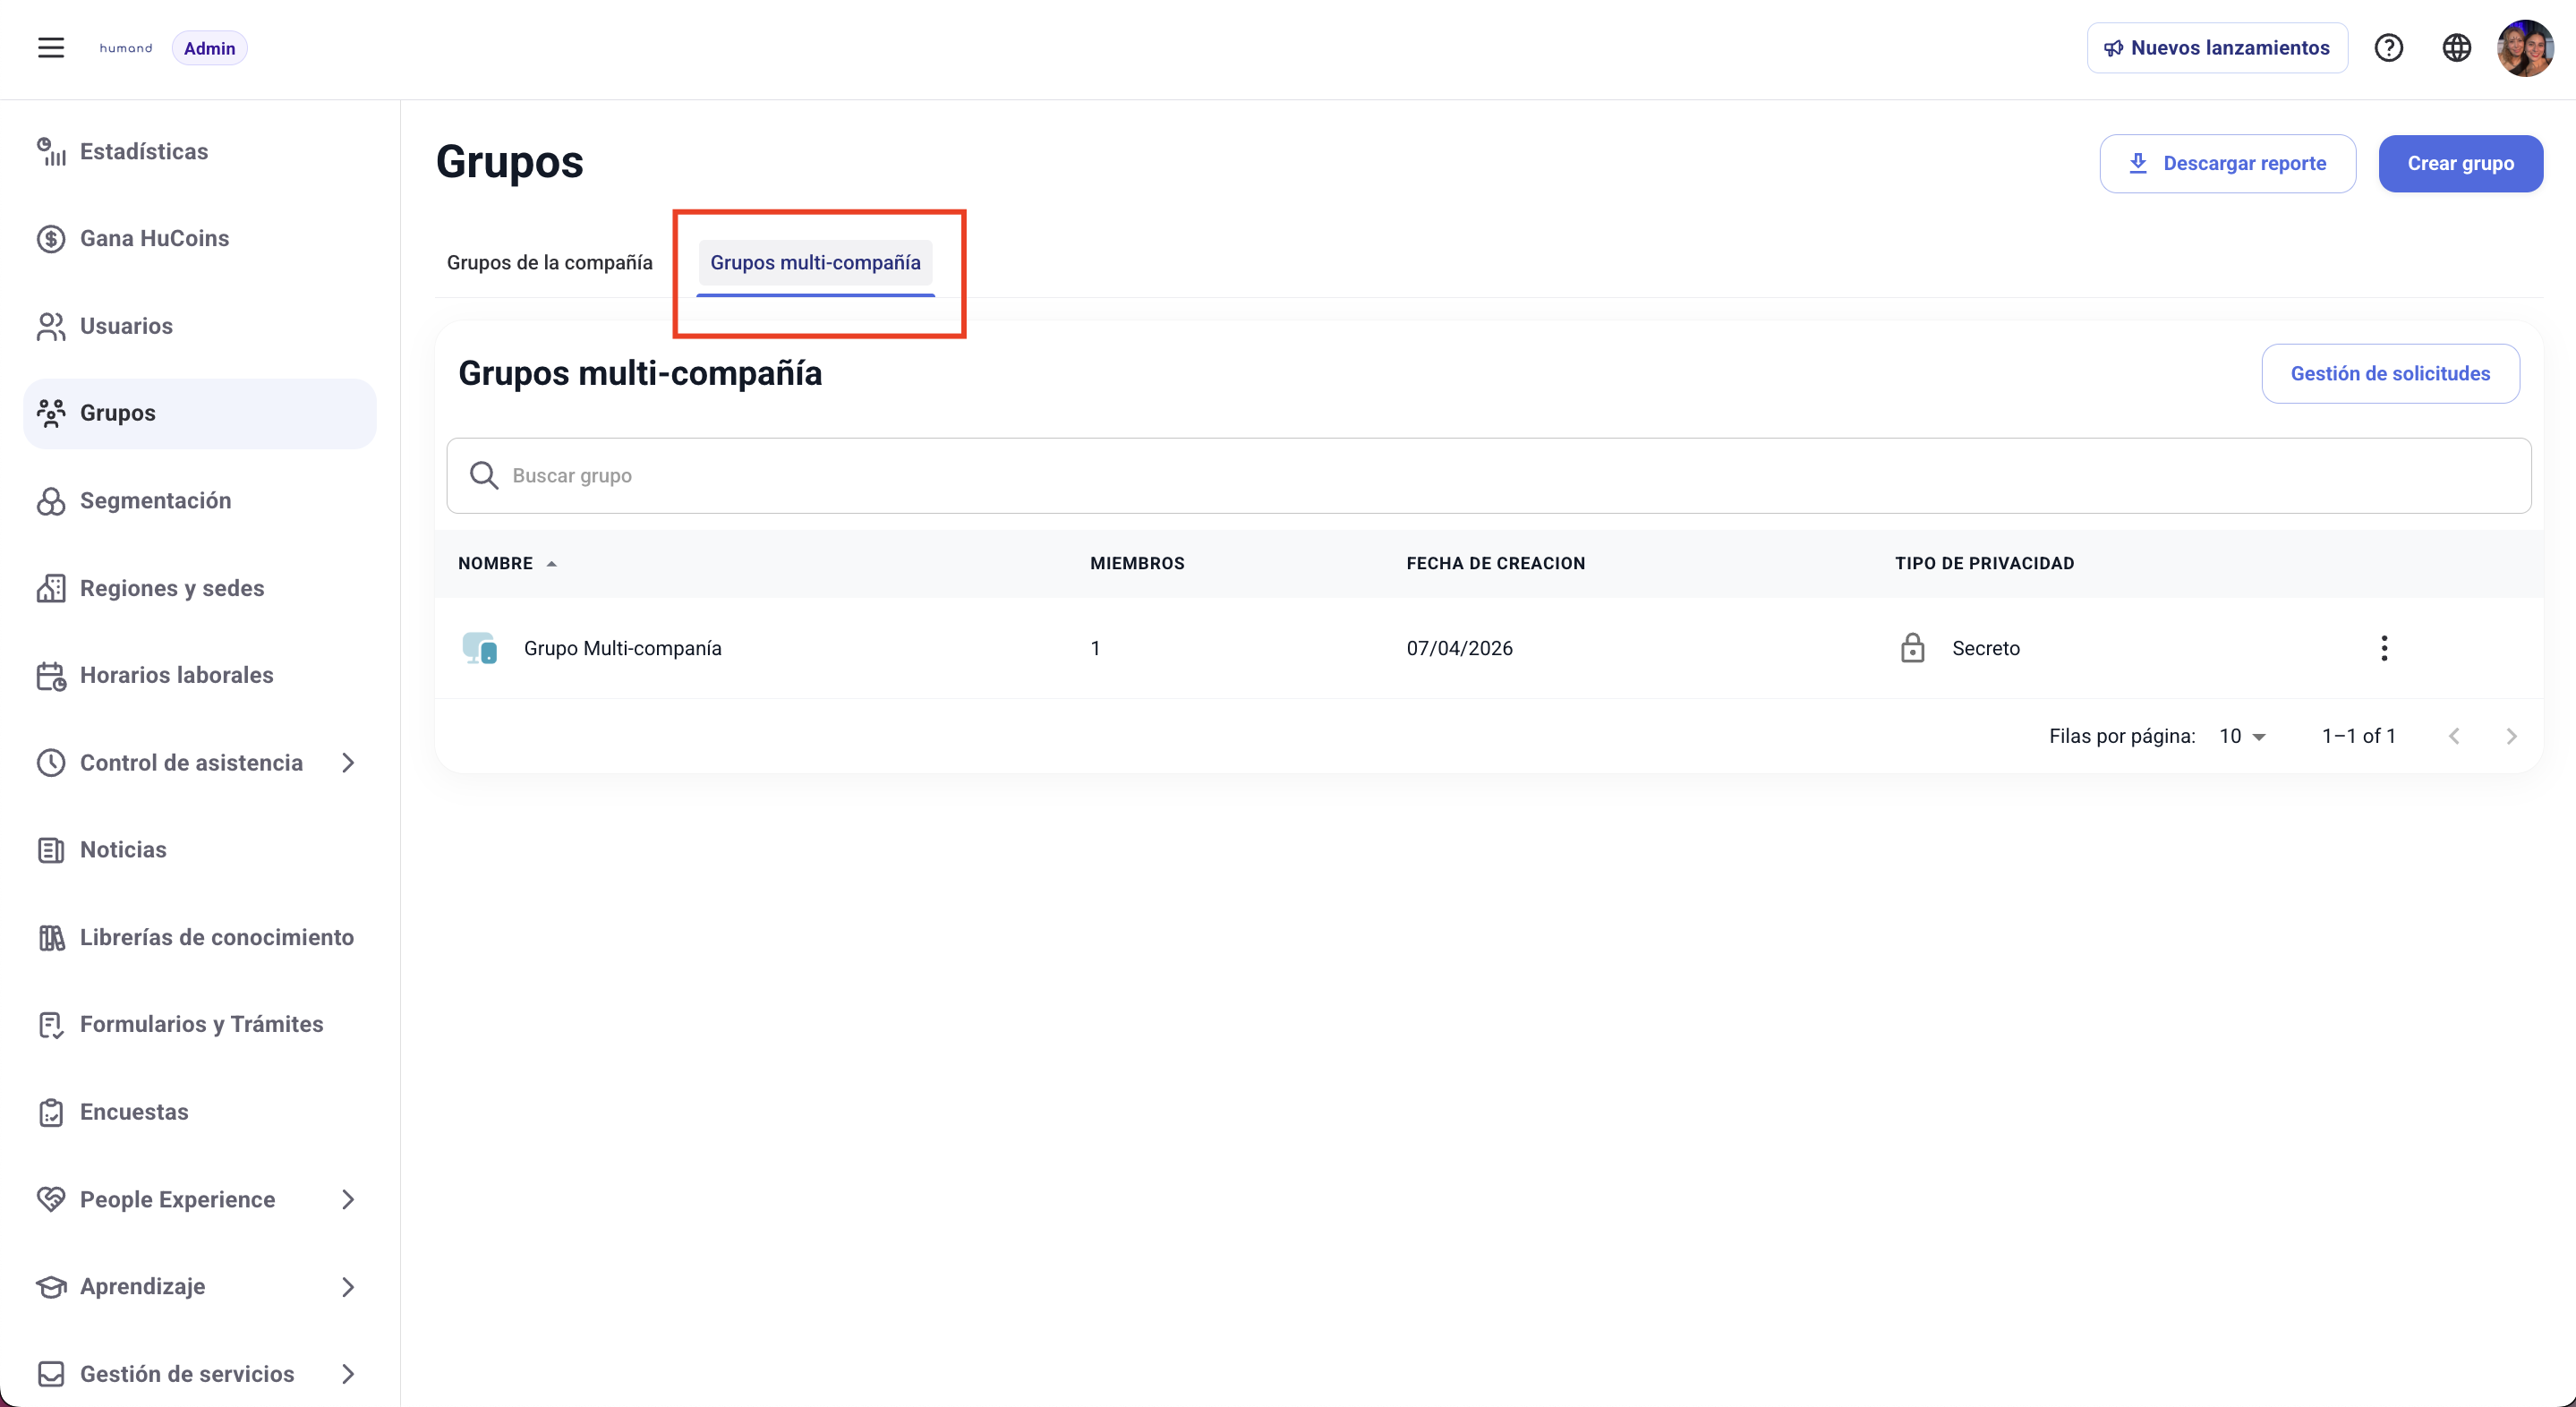Open Gestión de solicitudes

tap(2390, 373)
